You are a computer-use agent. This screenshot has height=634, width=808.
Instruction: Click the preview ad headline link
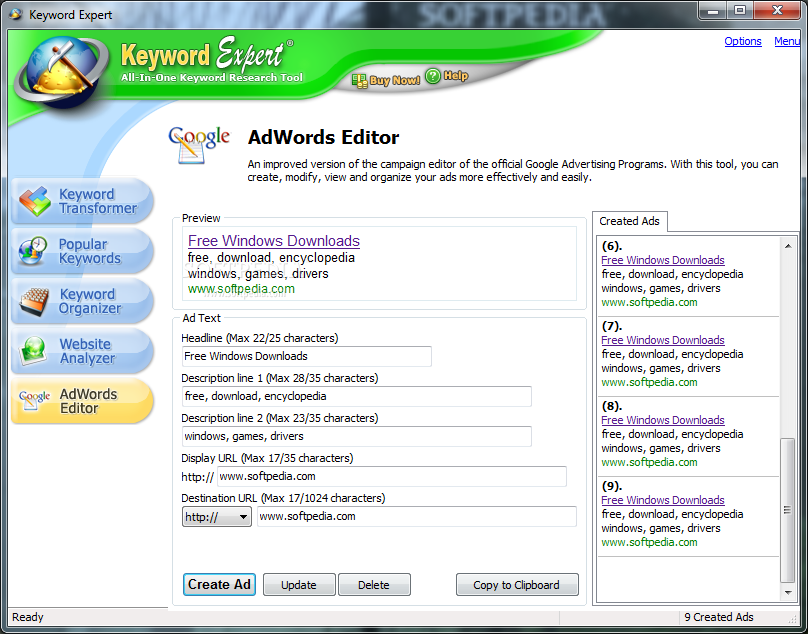pos(274,241)
